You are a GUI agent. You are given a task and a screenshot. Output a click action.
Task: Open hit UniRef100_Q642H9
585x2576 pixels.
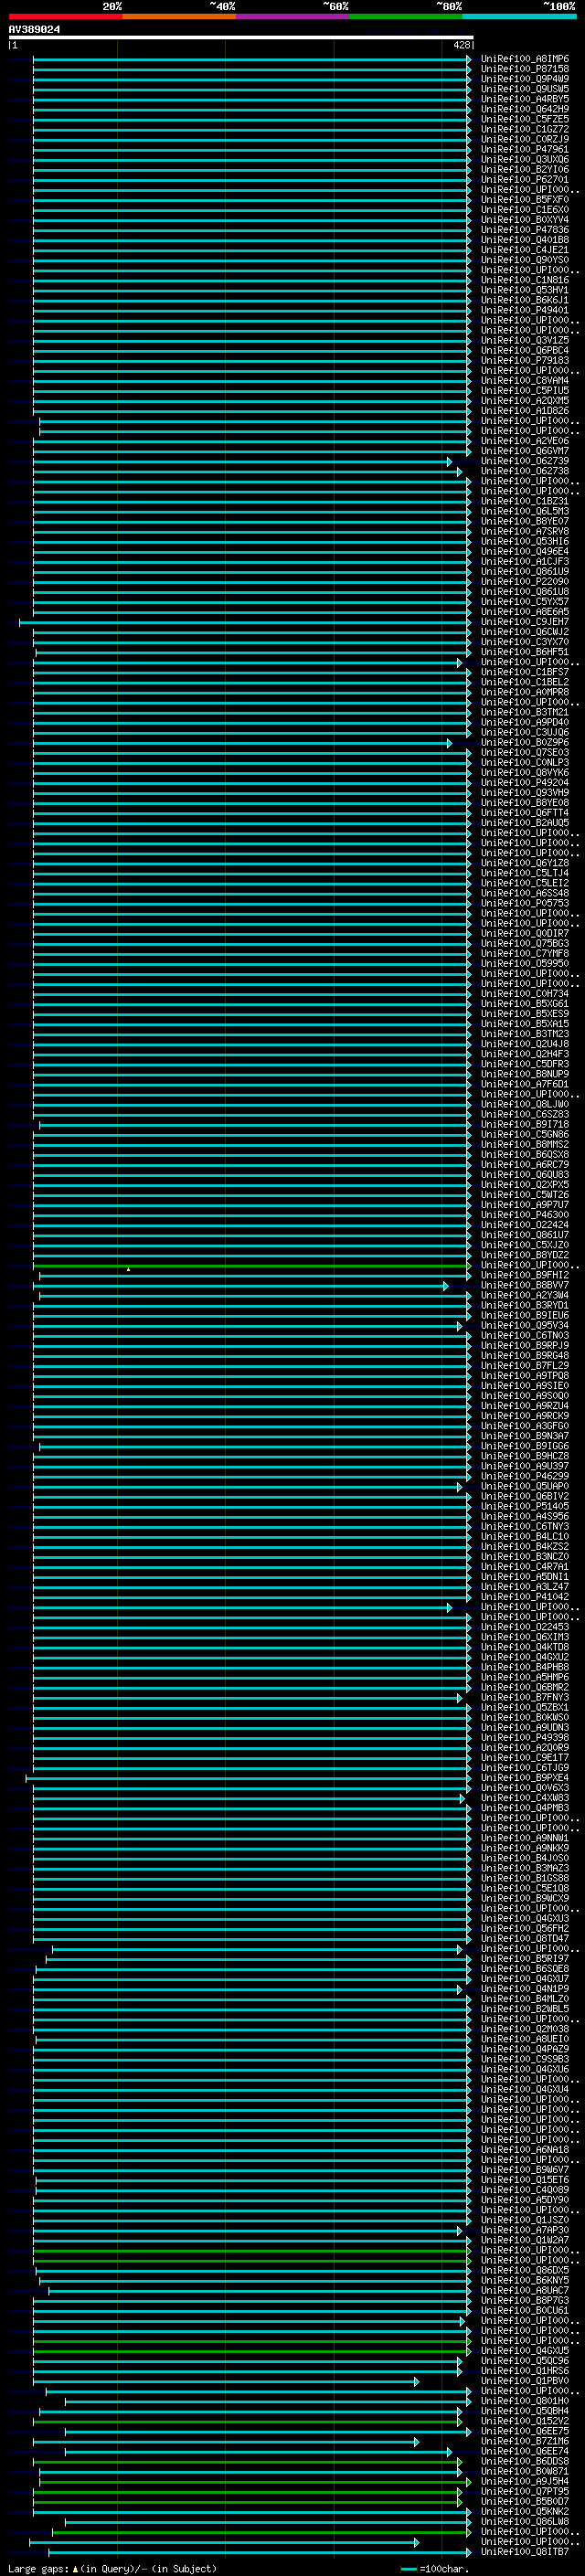click(524, 109)
